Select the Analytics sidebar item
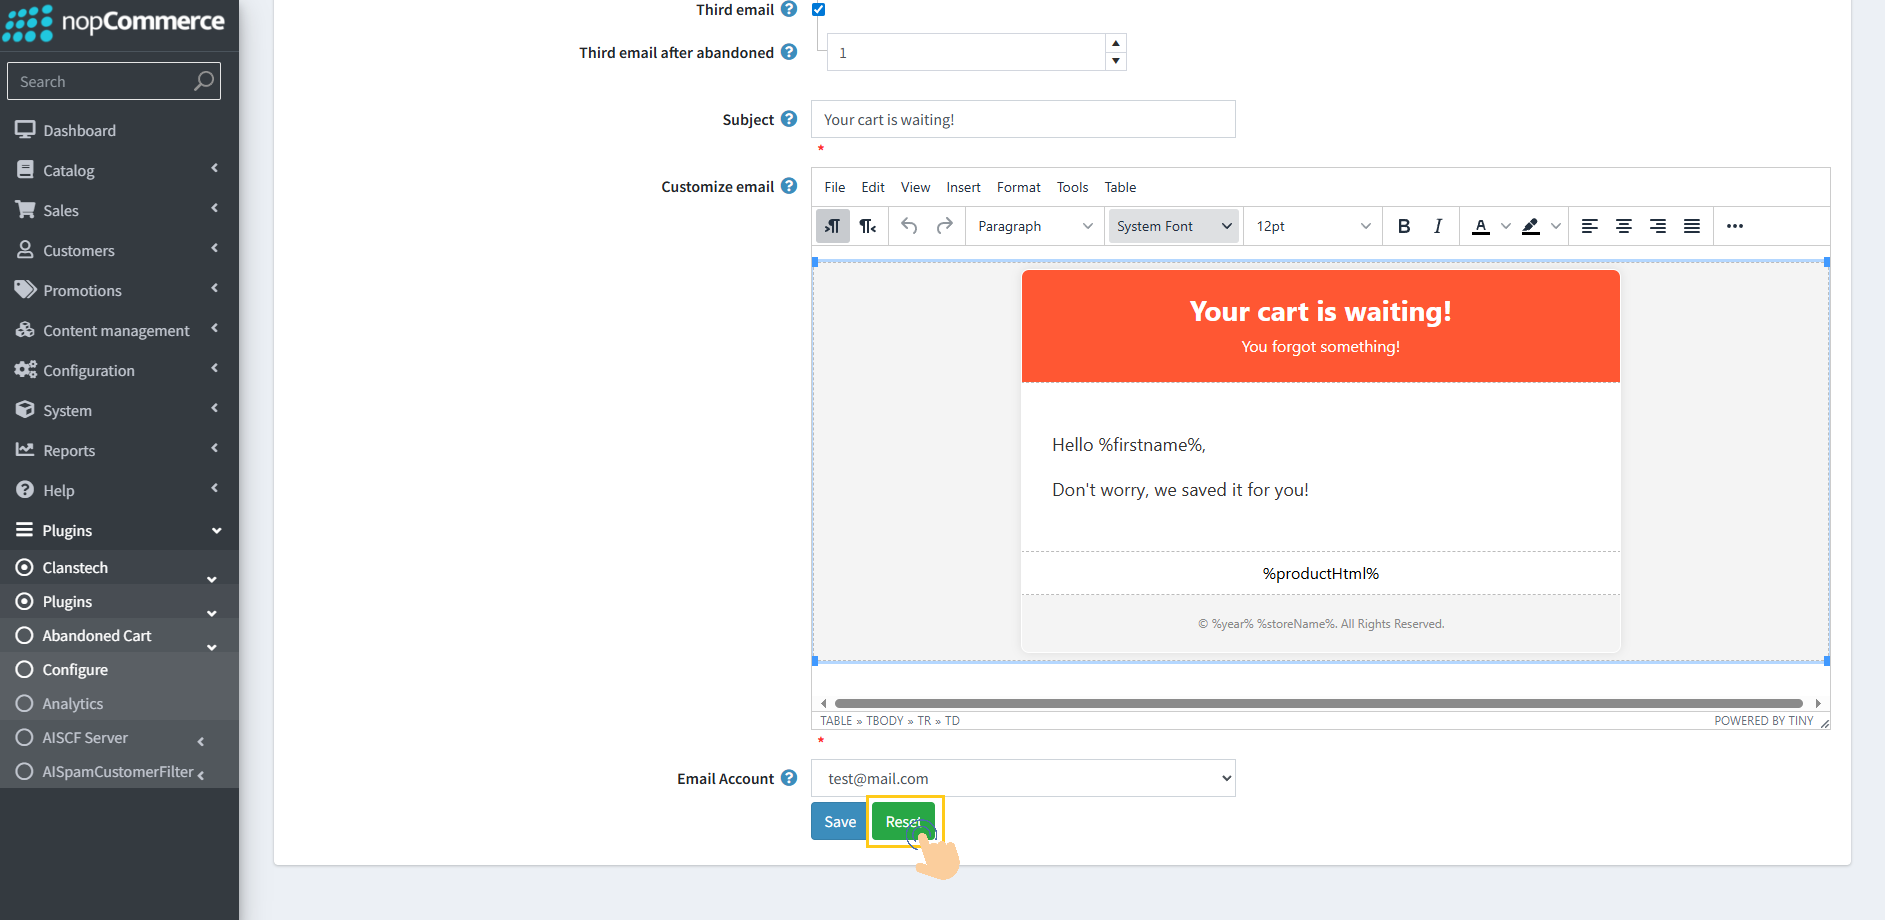 tap(73, 704)
